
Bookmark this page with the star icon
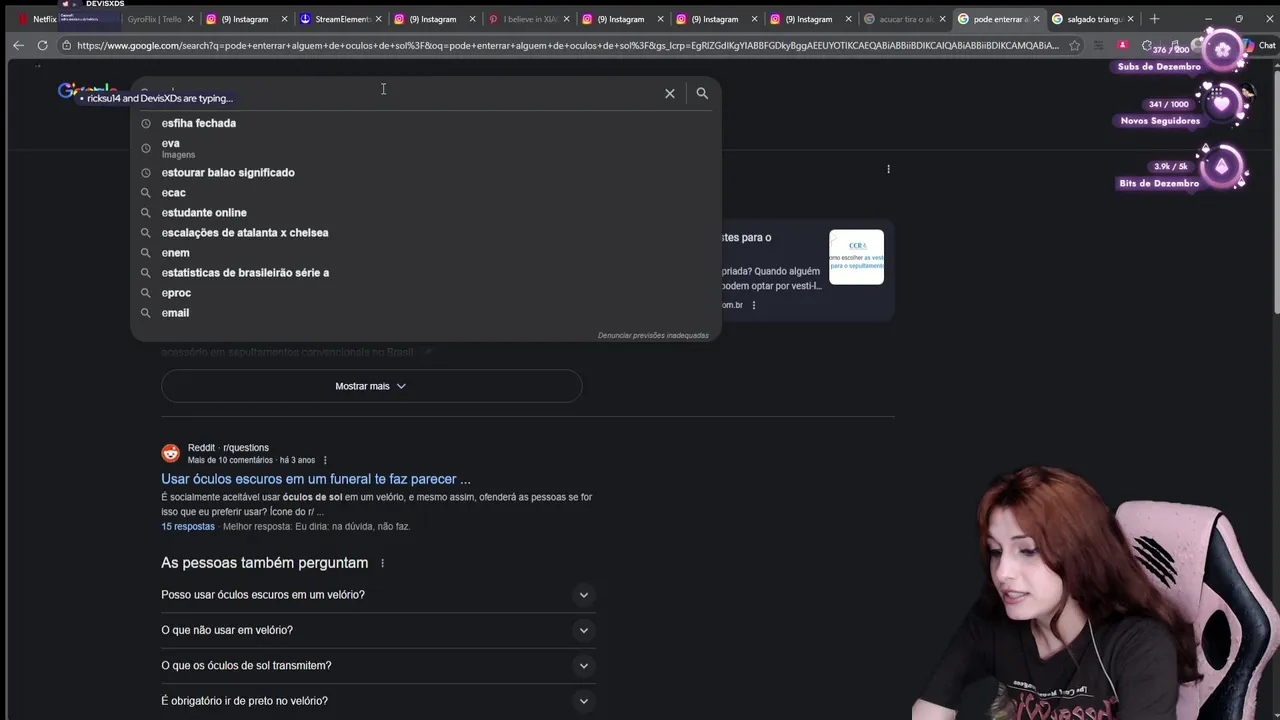click(1074, 45)
